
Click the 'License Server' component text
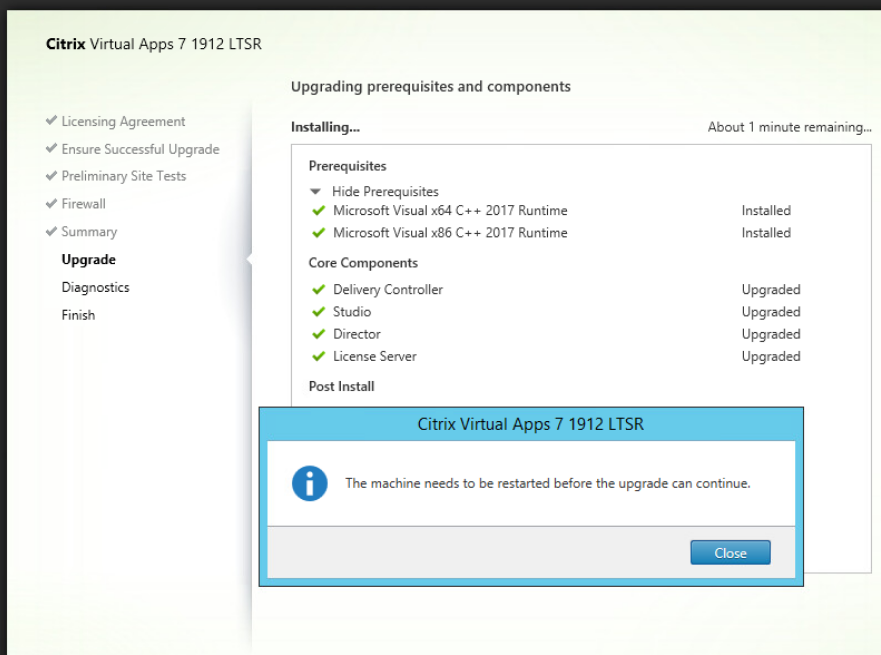(x=375, y=356)
